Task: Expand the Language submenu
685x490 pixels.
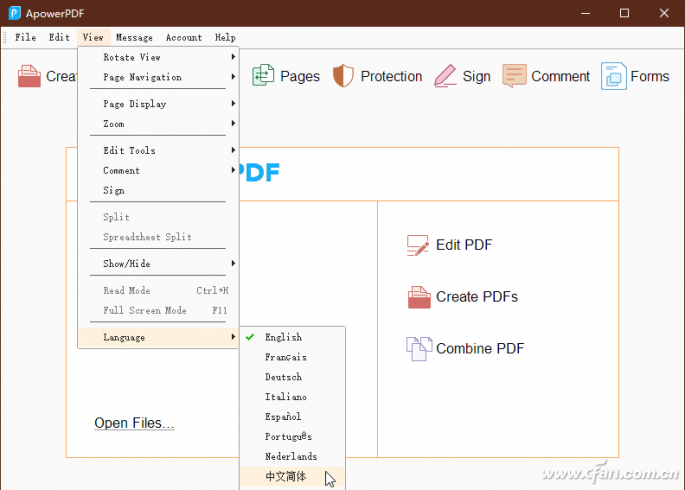Action: (158, 338)
